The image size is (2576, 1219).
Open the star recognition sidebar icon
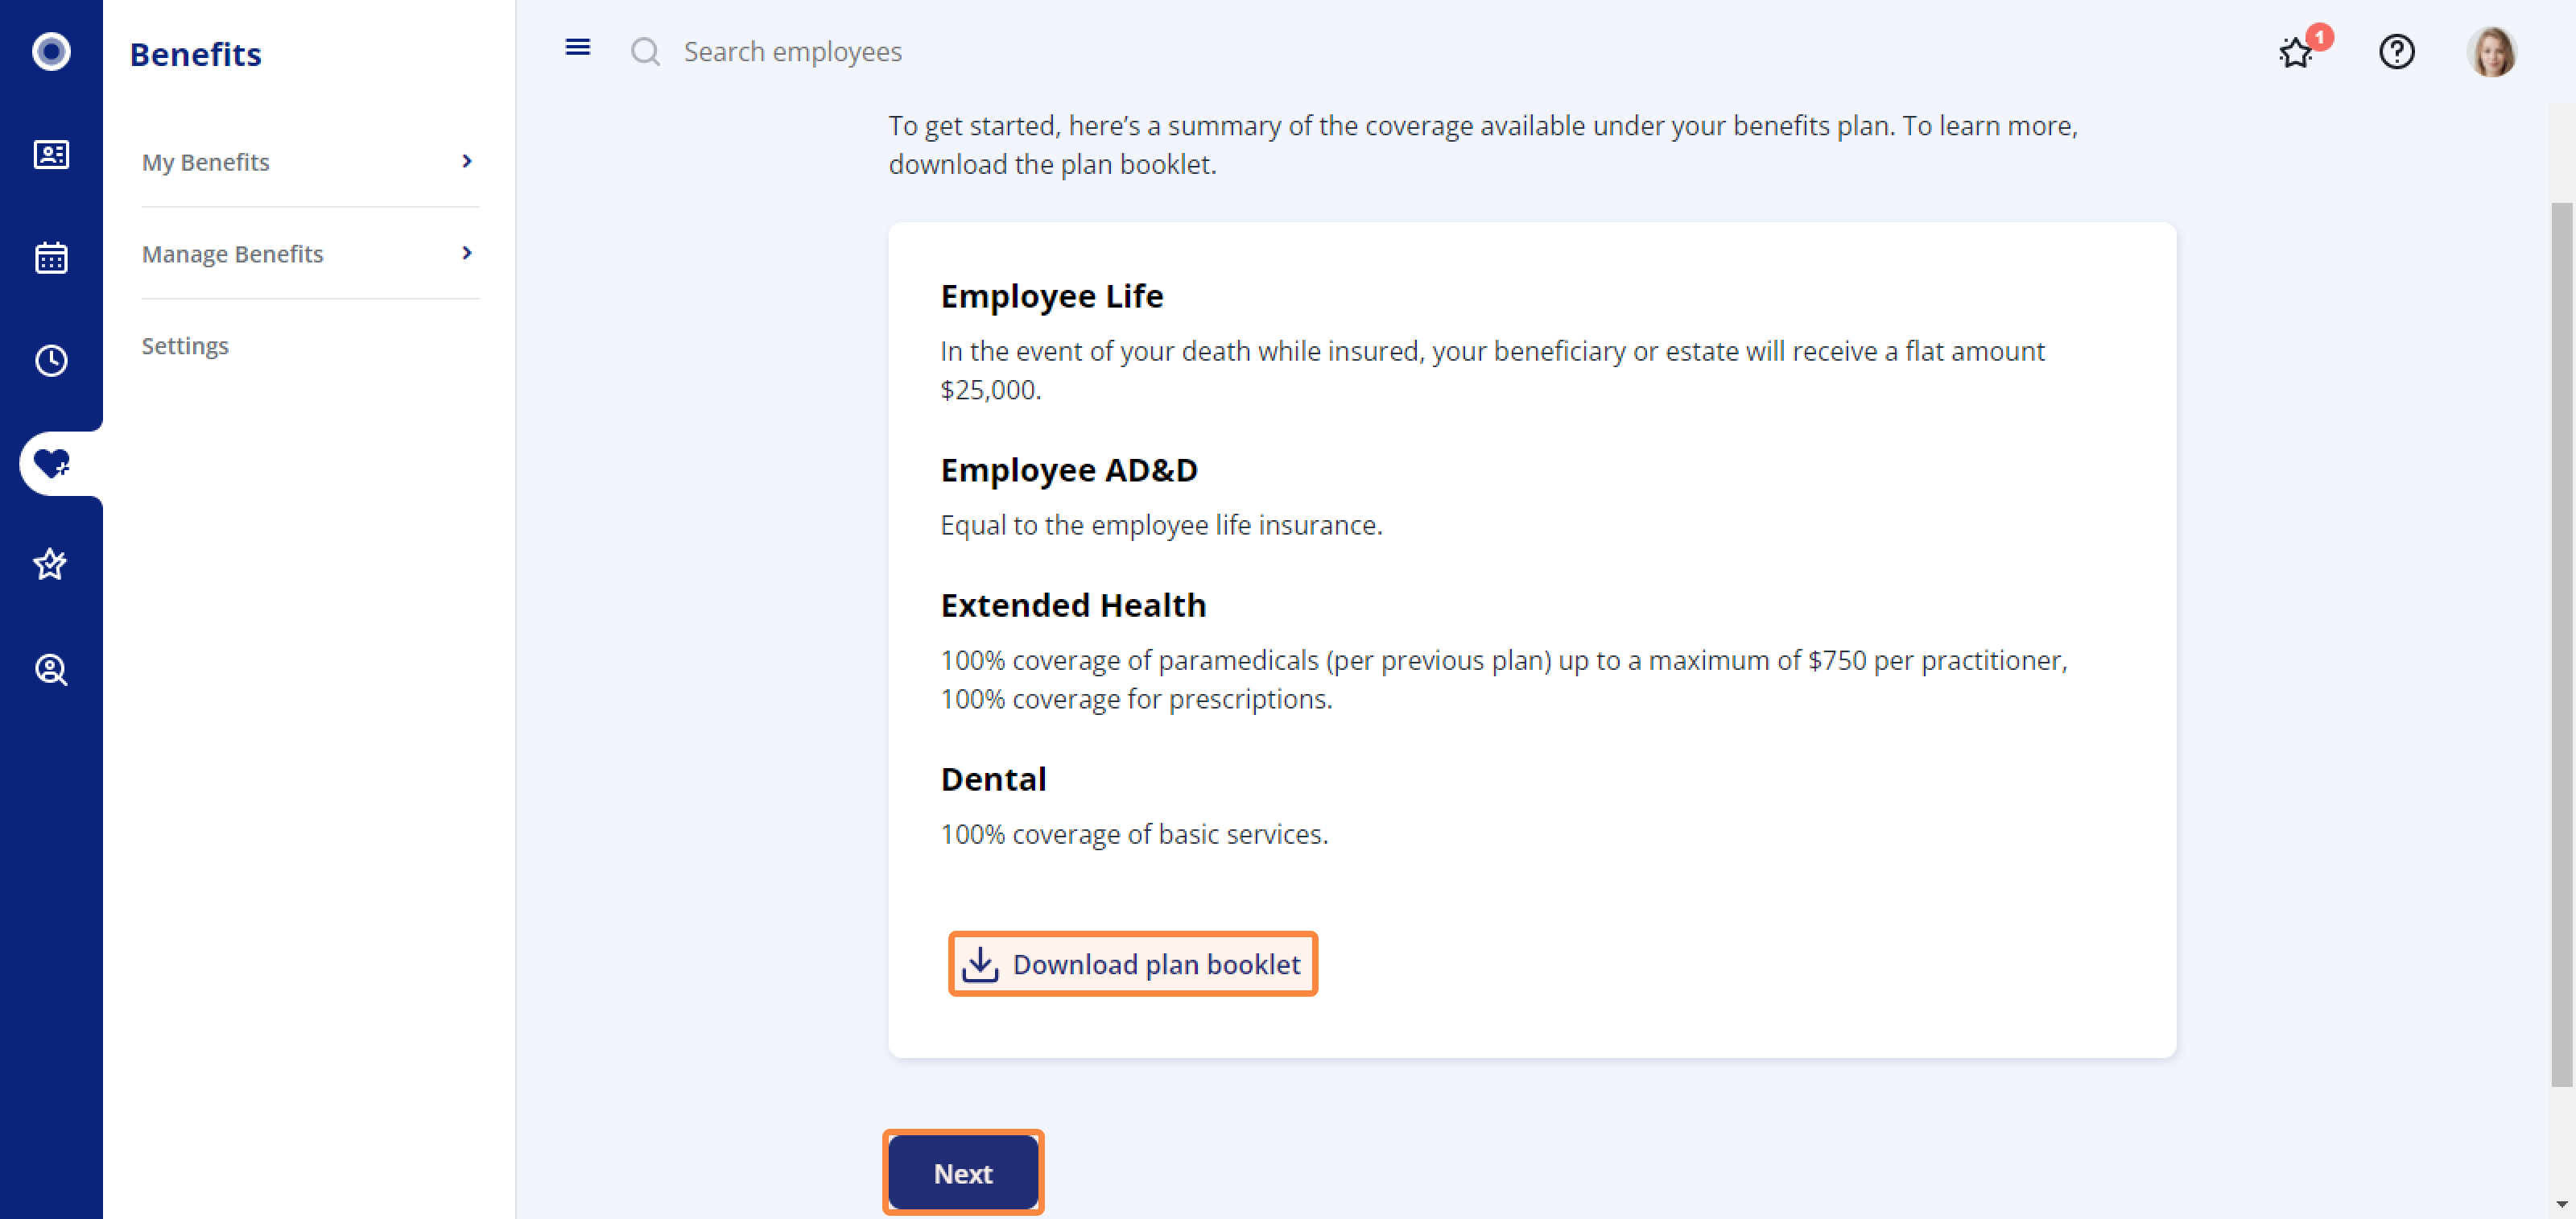coord(51,565)
